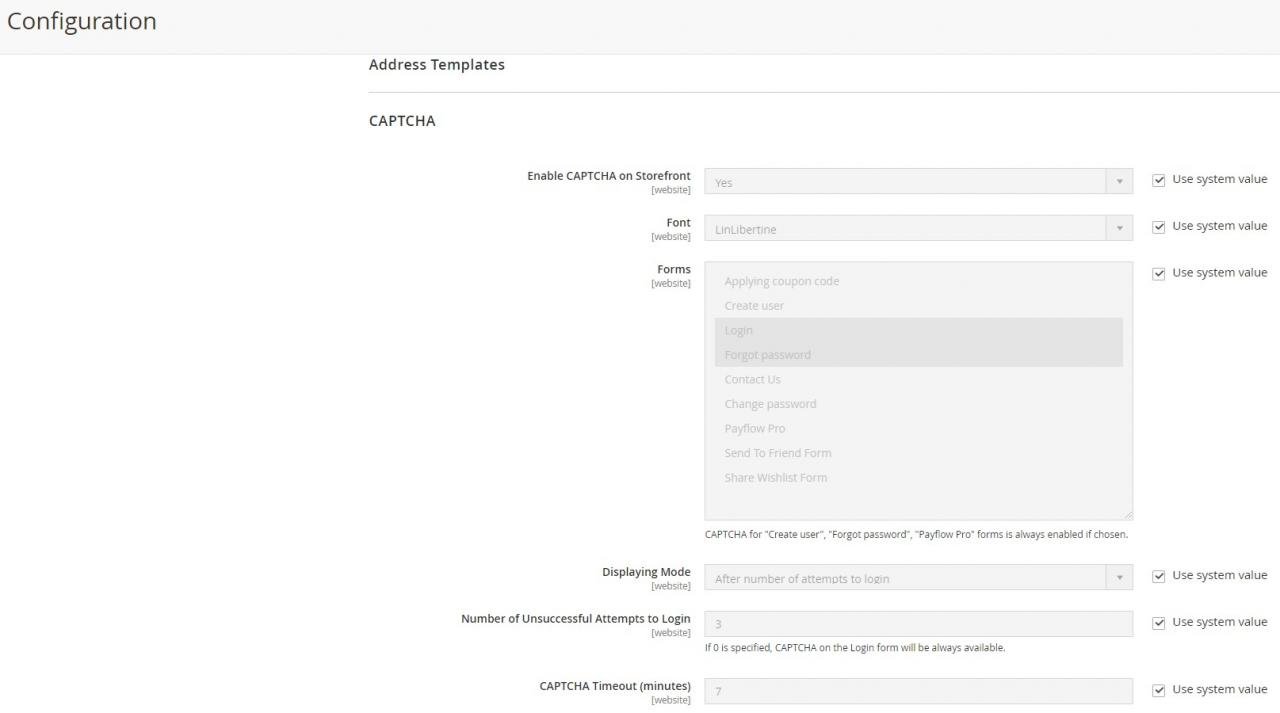Open the Font LinLibertine dropdown
Viewport: 1280px width, 713px height.
pos(918,229)
